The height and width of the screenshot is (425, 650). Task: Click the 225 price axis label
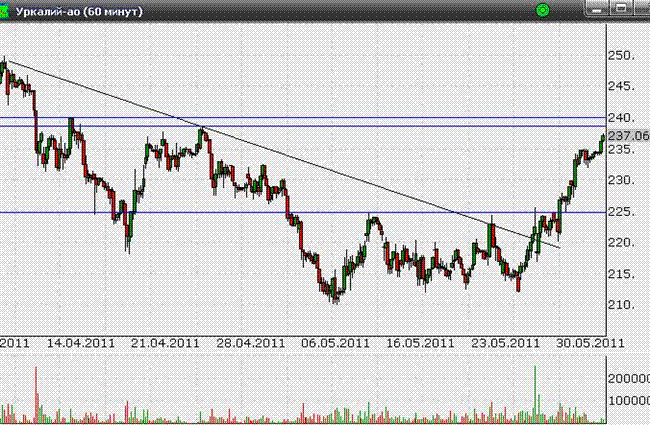(x=621, y=212)
